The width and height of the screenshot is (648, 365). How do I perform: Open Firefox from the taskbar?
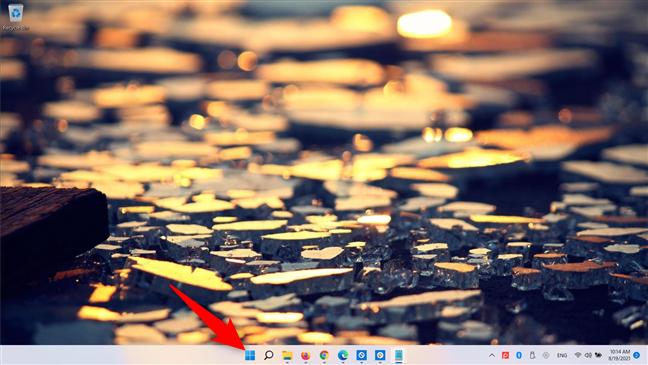(306, 355)
